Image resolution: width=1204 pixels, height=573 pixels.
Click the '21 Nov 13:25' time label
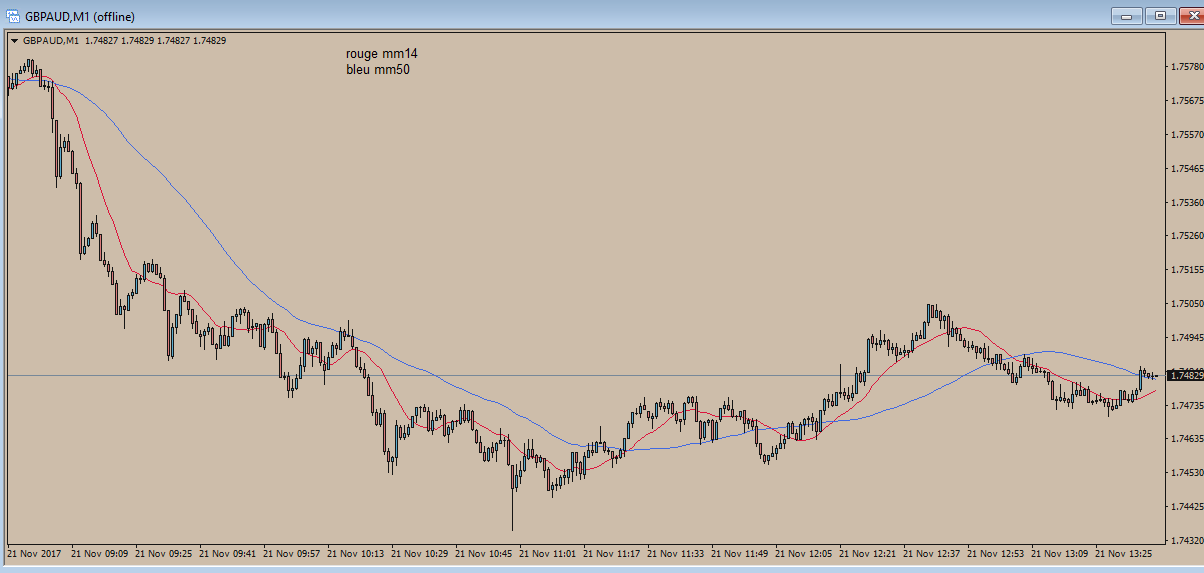coord(1125,553)
